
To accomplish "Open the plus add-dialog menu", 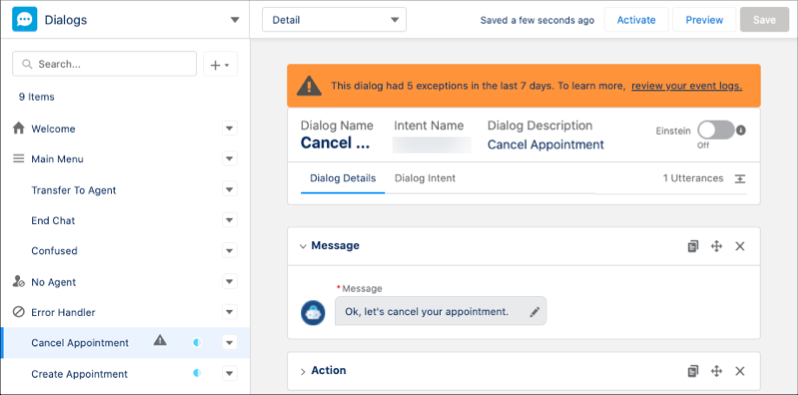I will 220,65.
